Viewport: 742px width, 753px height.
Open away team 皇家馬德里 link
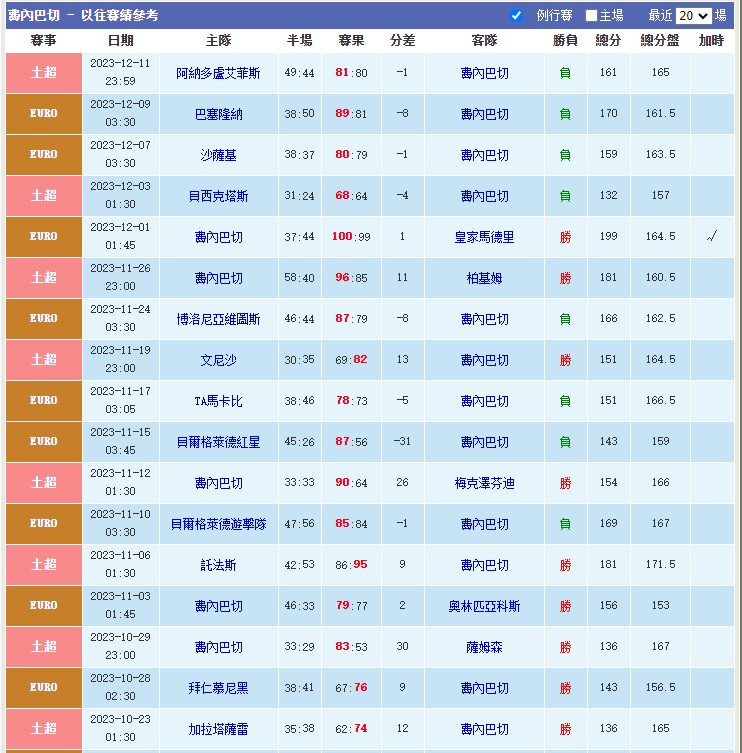484,237
